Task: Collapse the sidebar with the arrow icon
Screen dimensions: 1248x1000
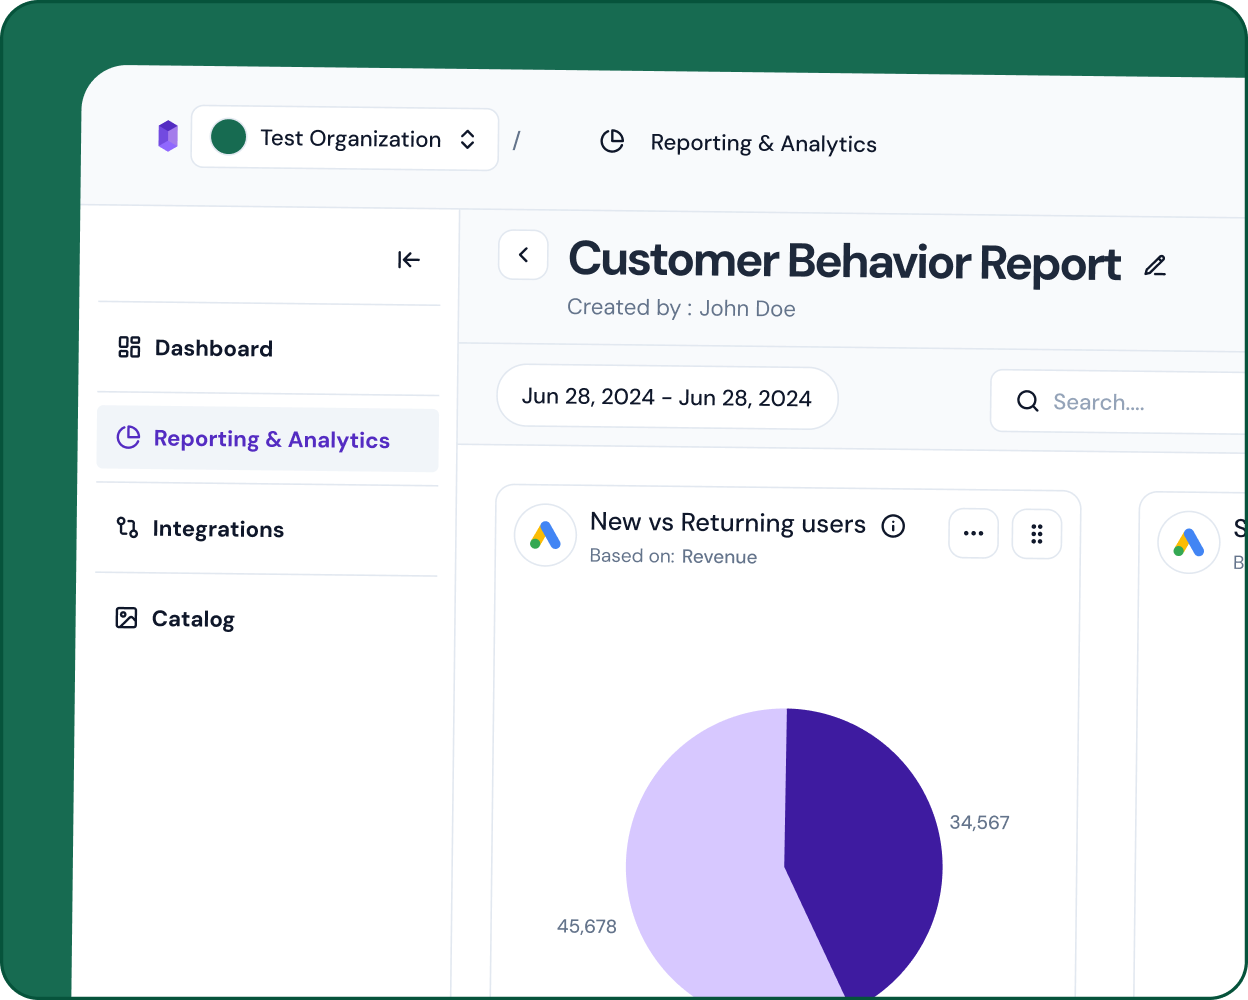Action: (x=408, y=260)
